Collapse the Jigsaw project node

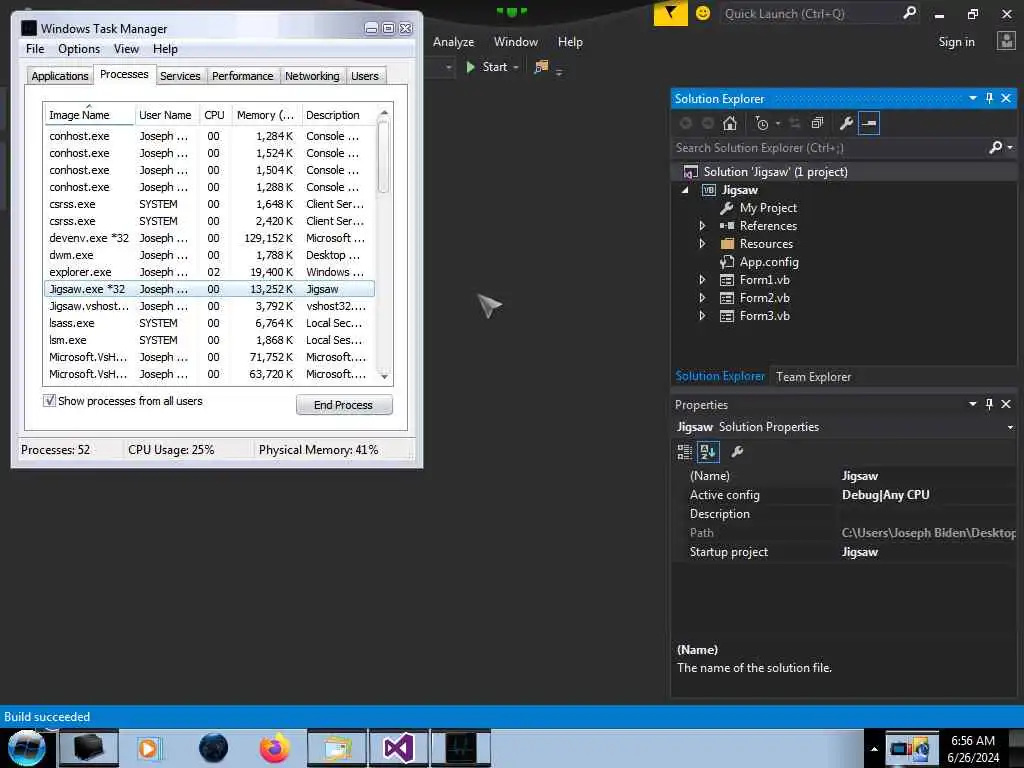click(684, 190)
